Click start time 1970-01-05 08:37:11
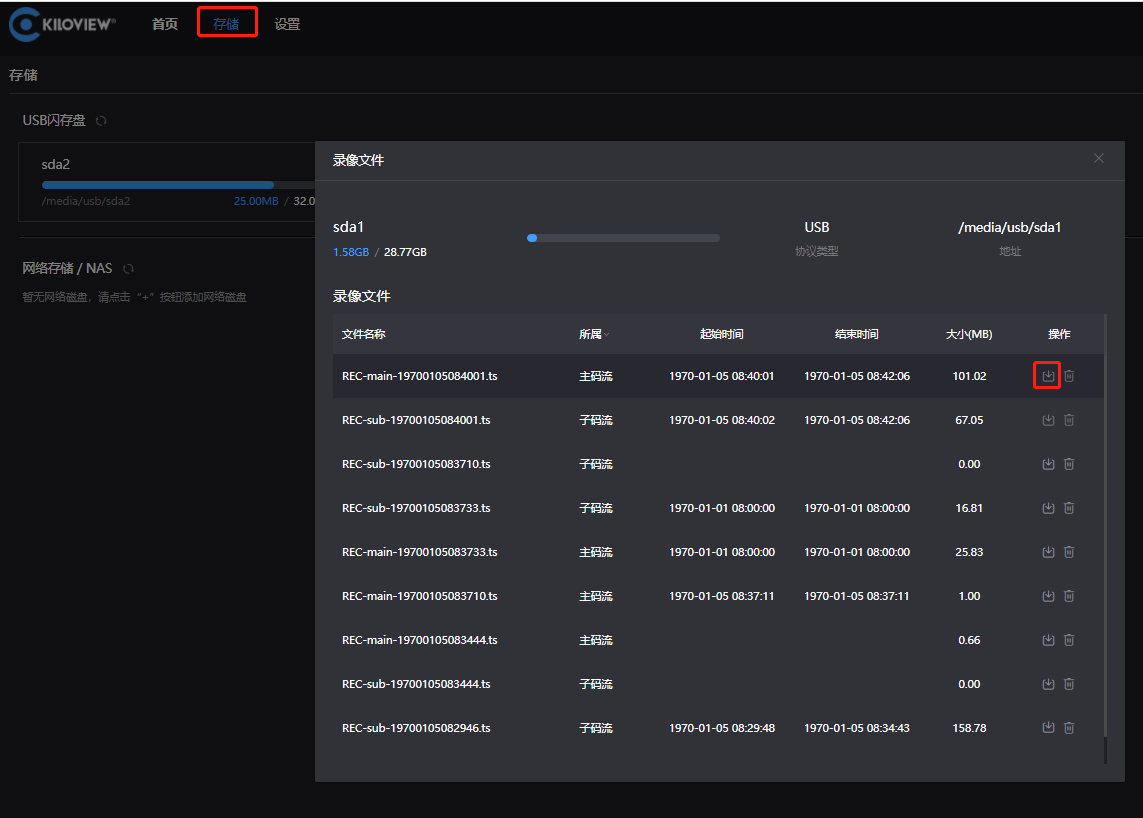Viewport: 1143px width, 818px height. point(722,596)
